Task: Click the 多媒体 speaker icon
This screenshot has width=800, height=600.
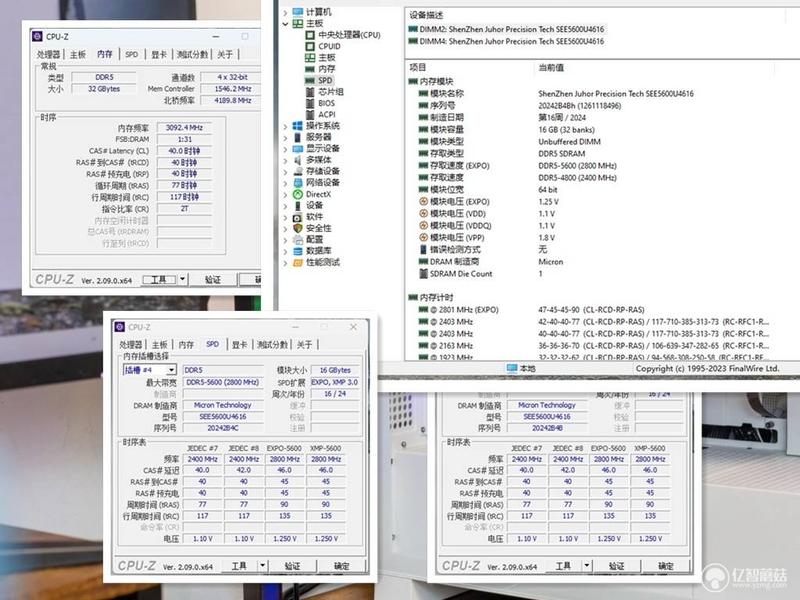Action: click(x=298, y=160)
